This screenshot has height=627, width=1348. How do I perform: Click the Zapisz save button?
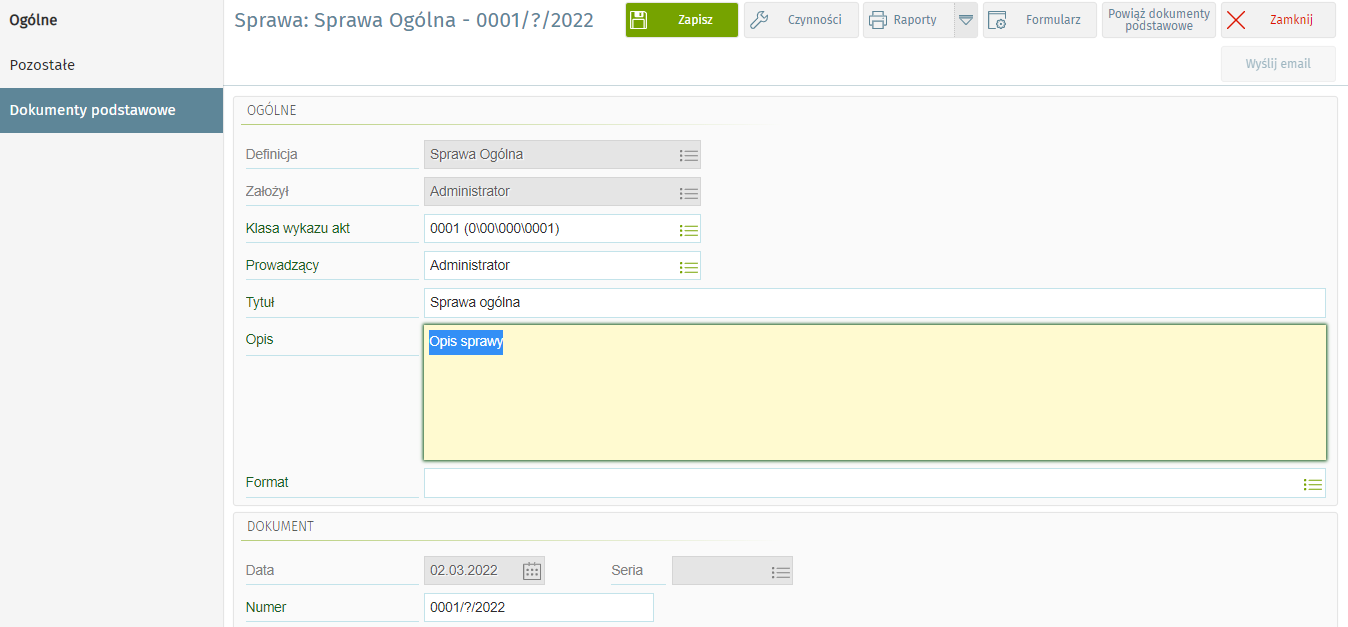point(681,20)
